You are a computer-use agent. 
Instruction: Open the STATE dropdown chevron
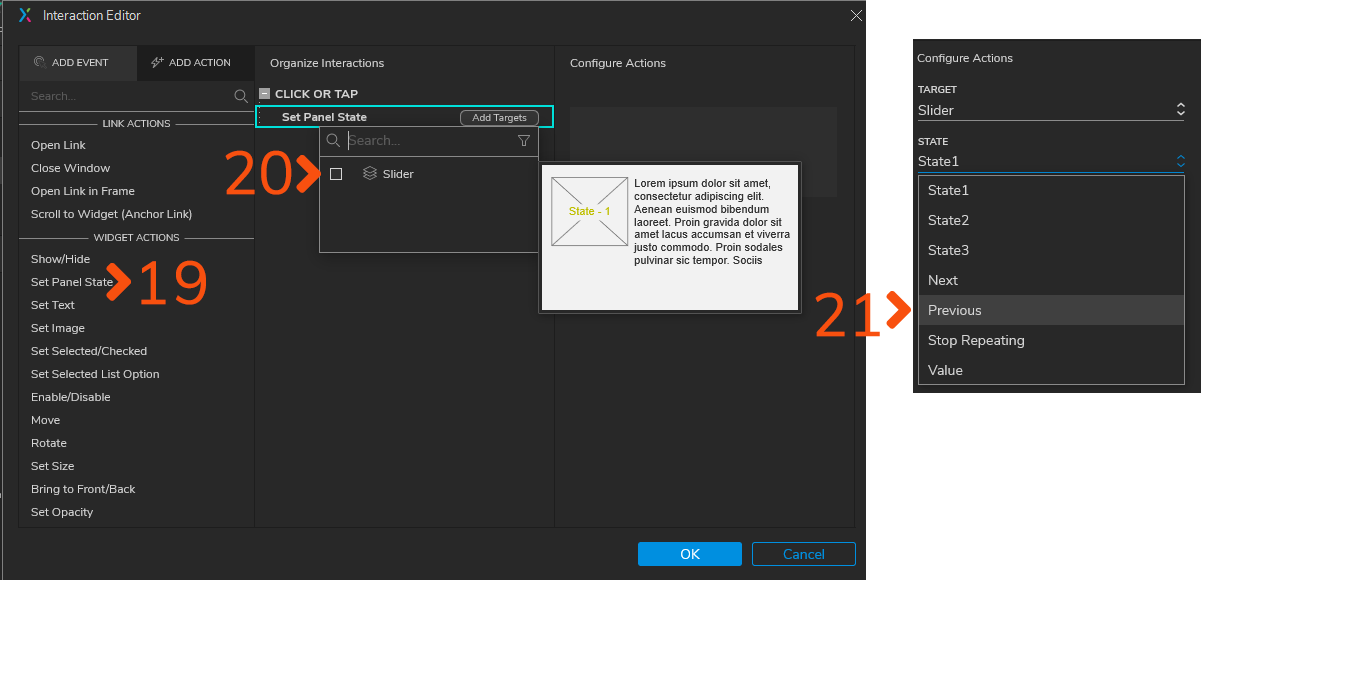(x=1180, y=160)
